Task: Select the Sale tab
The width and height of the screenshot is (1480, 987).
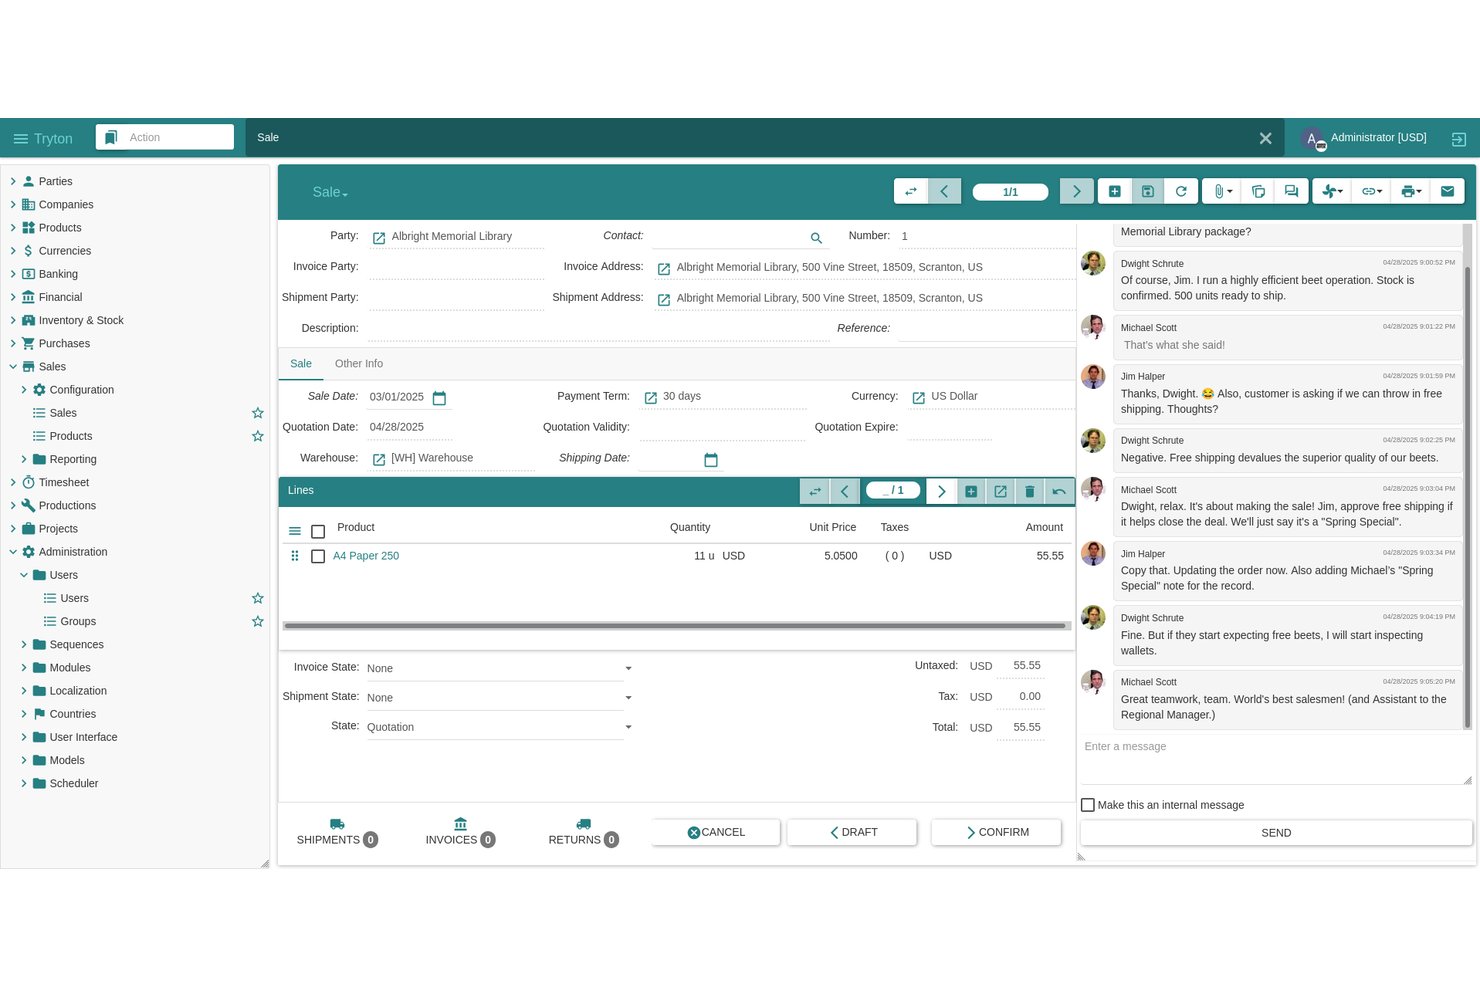Action: coord(301,364)
